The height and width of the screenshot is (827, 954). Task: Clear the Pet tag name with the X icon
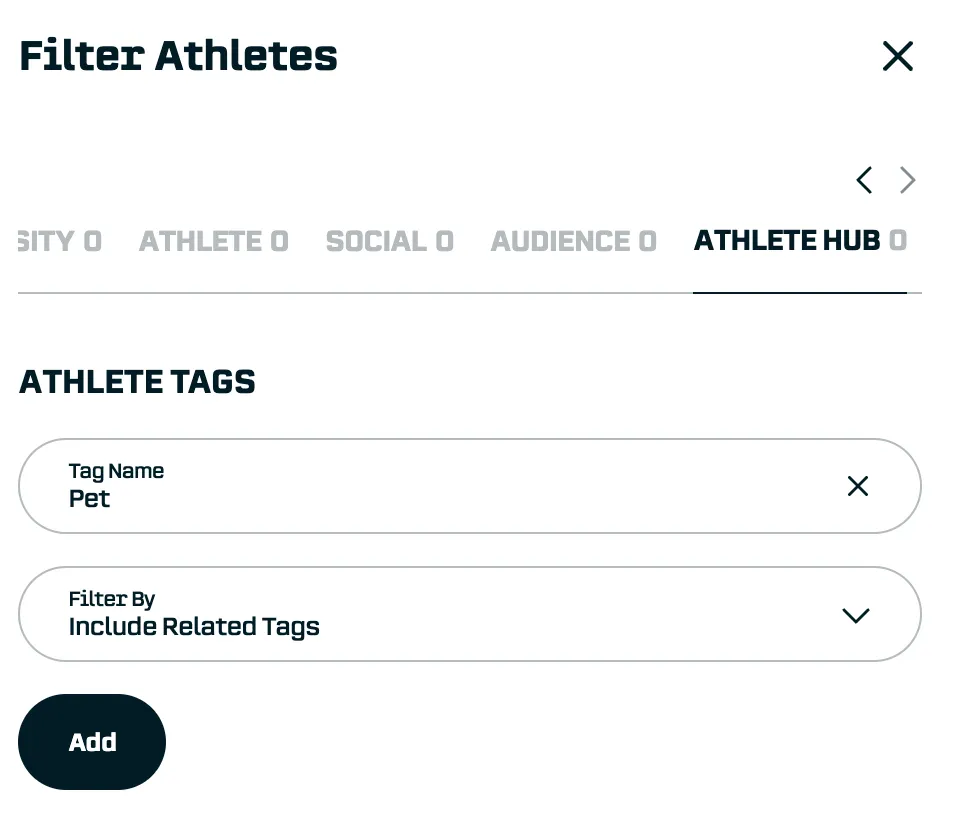point(857,486)
